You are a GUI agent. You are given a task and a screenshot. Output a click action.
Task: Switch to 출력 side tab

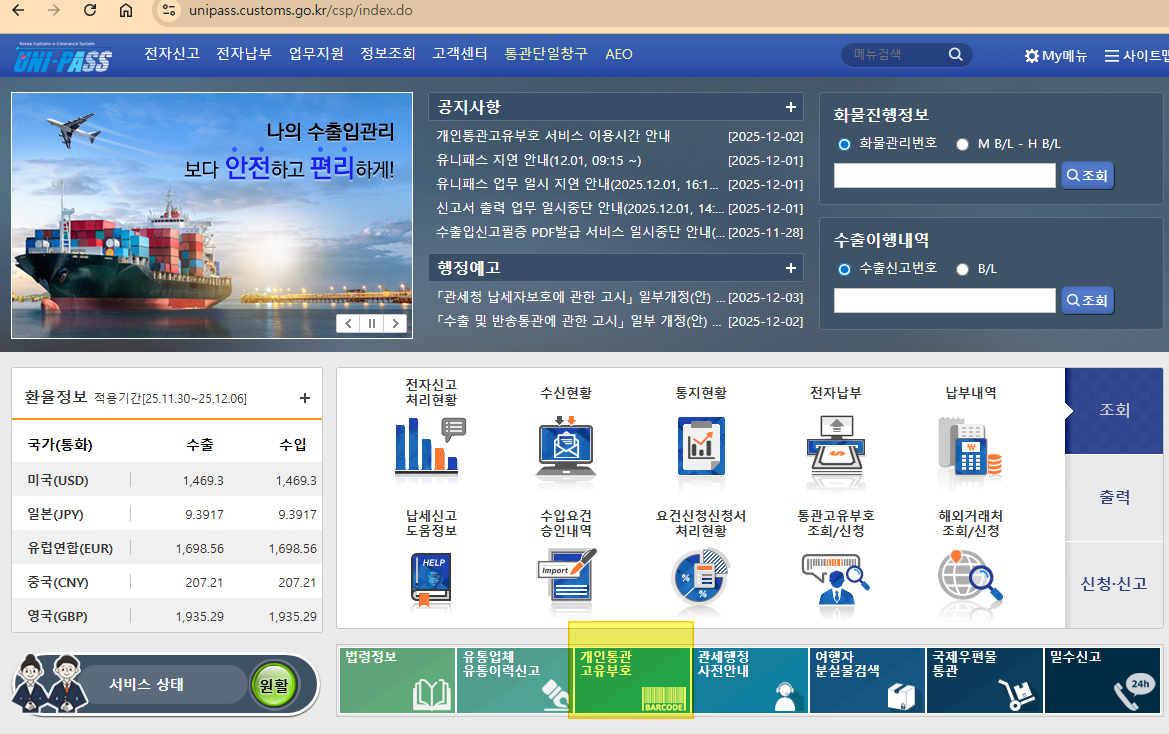(x=1114, y=497)
